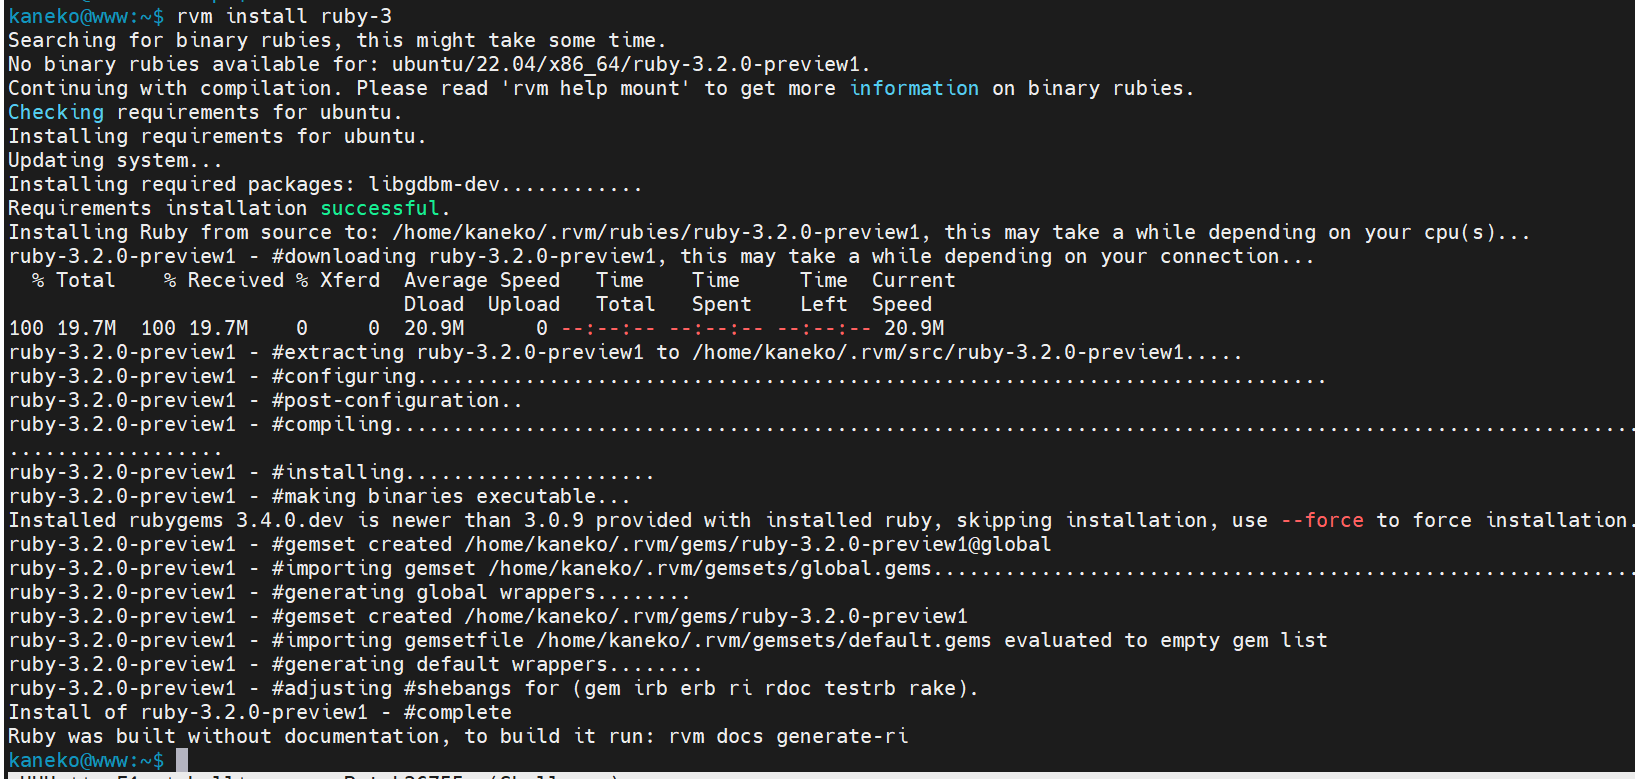Click the green 'successful' text
The height and width of the screenshot is (779, 1635).
point(379,209)
